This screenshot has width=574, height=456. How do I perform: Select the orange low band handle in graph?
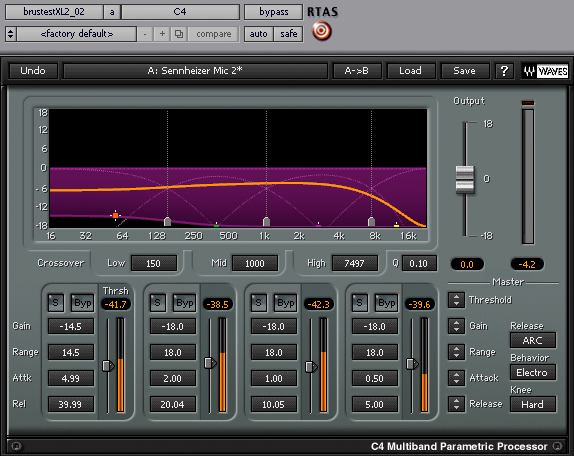(115, 215)
